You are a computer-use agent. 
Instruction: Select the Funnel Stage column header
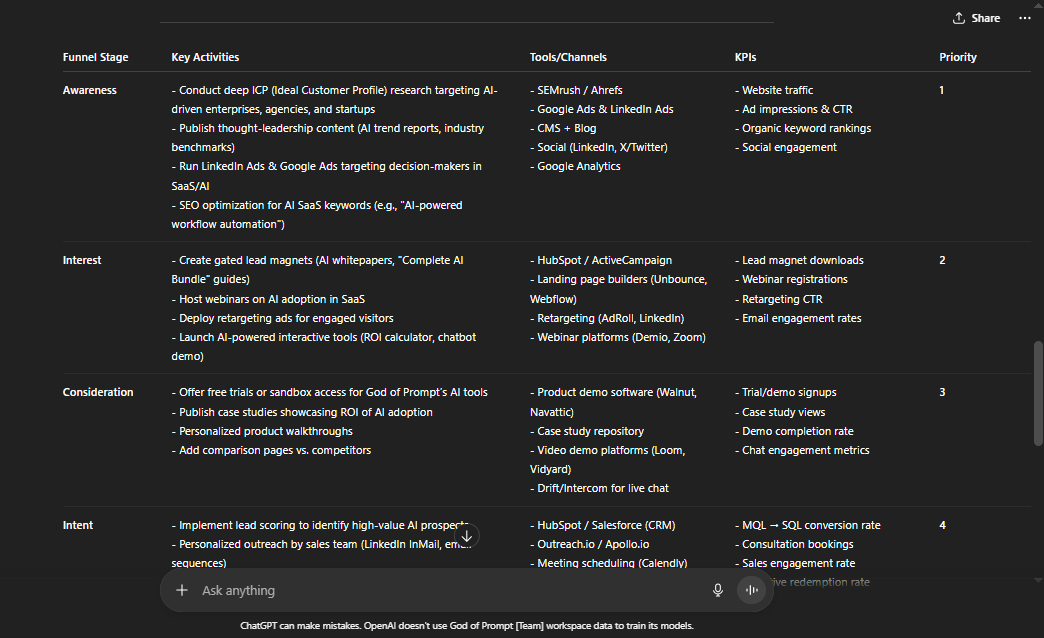95,57
